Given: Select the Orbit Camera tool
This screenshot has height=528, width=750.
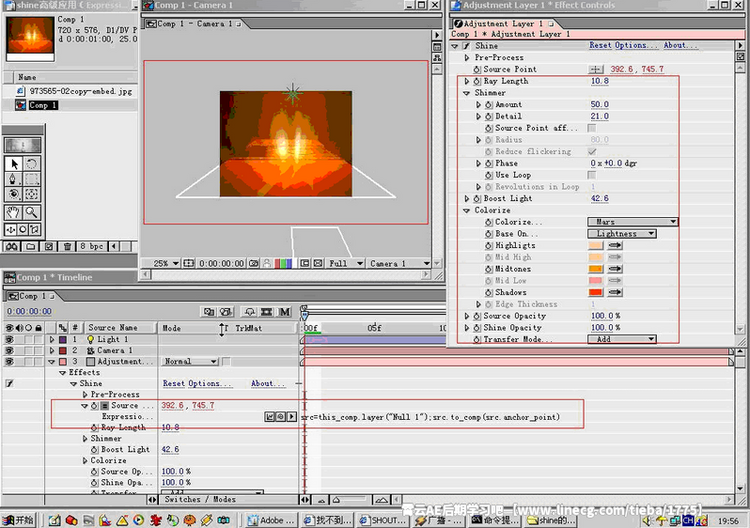Looking at the screenshot, I should [x=13, y=194].
